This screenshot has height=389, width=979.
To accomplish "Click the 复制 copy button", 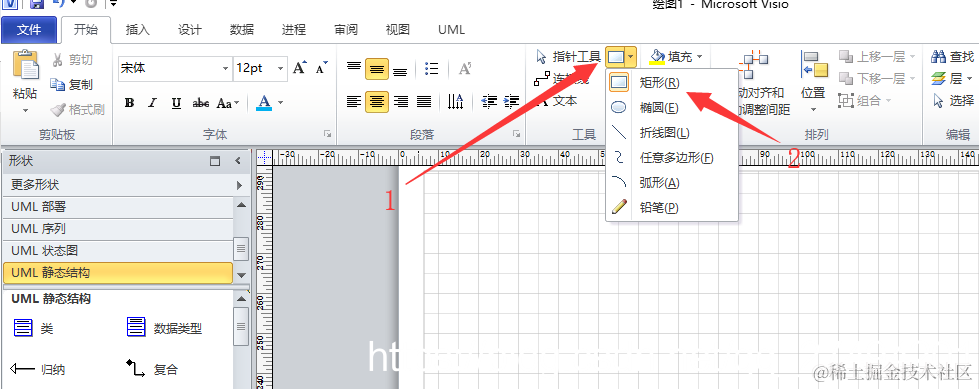I will [x=71, y=84].
